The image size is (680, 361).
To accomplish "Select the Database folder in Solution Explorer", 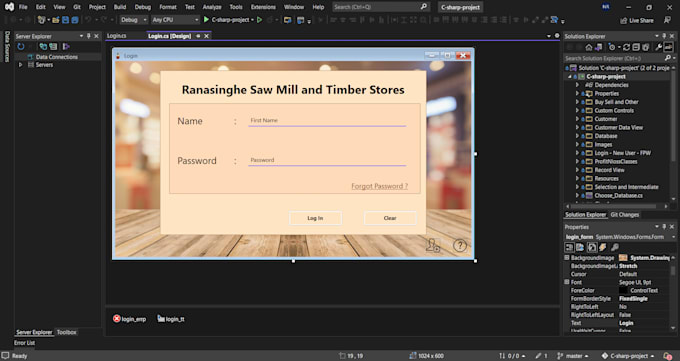I will pyautogui.click(x=605, y=136).
